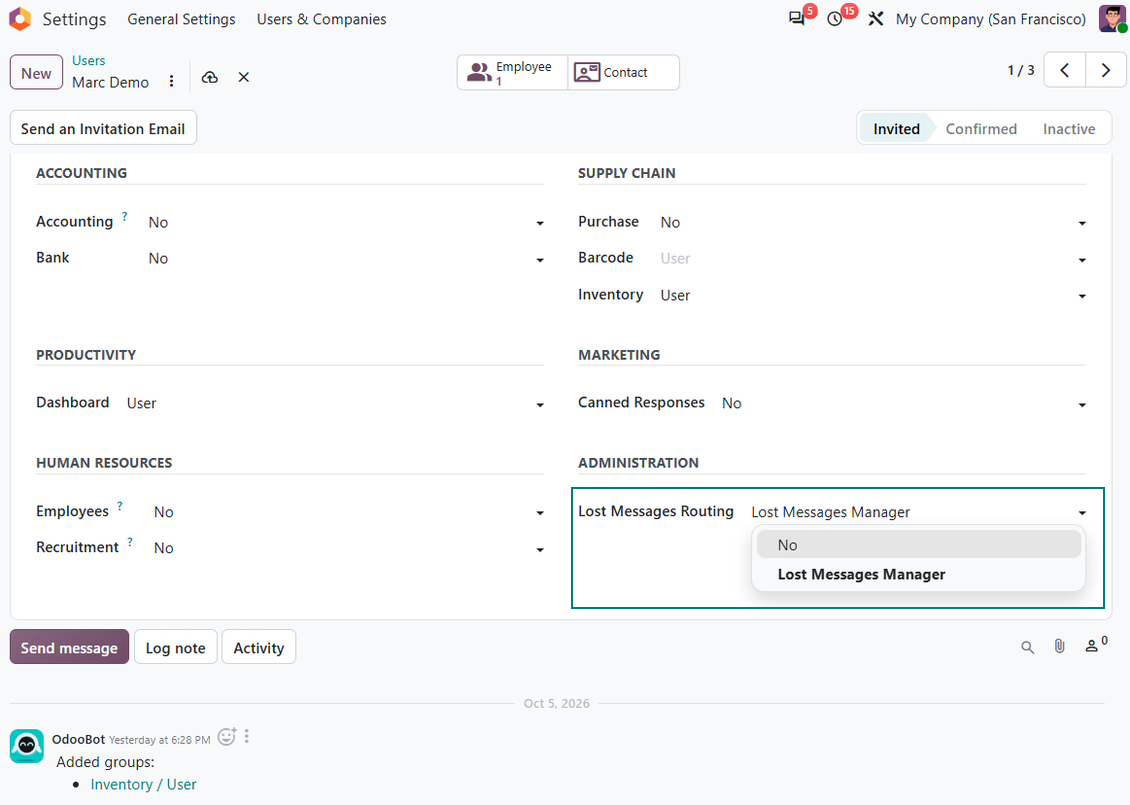Set status to Invited
Screen dimensions: 1130x805
click(x=896, y=129)
